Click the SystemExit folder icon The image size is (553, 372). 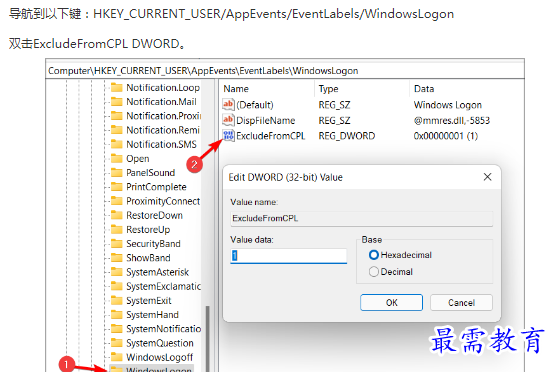116,300
